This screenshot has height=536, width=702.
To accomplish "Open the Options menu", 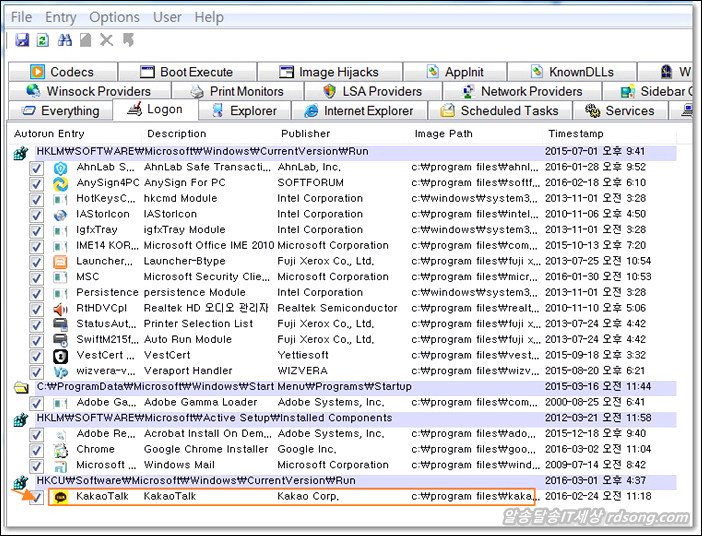I will (114, 17).
